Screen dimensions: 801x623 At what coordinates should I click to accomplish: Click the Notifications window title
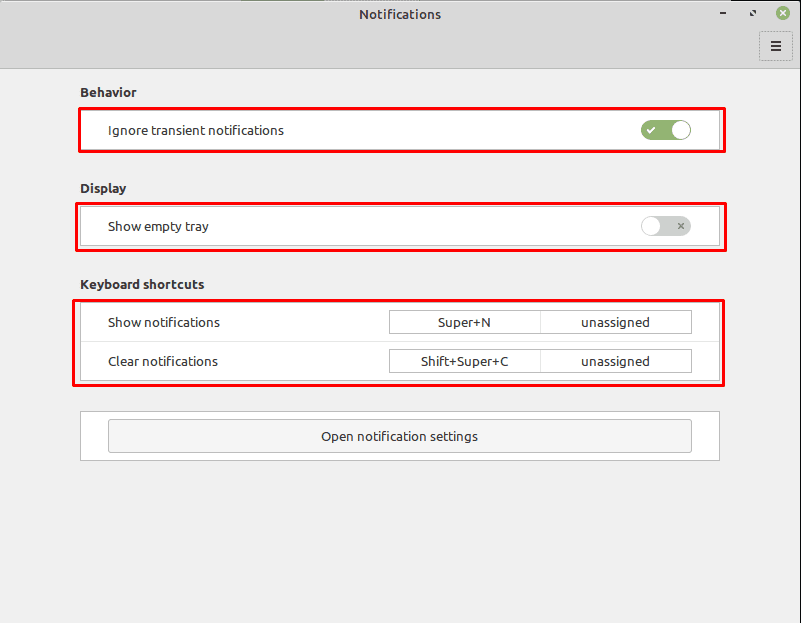coord(400,14)
